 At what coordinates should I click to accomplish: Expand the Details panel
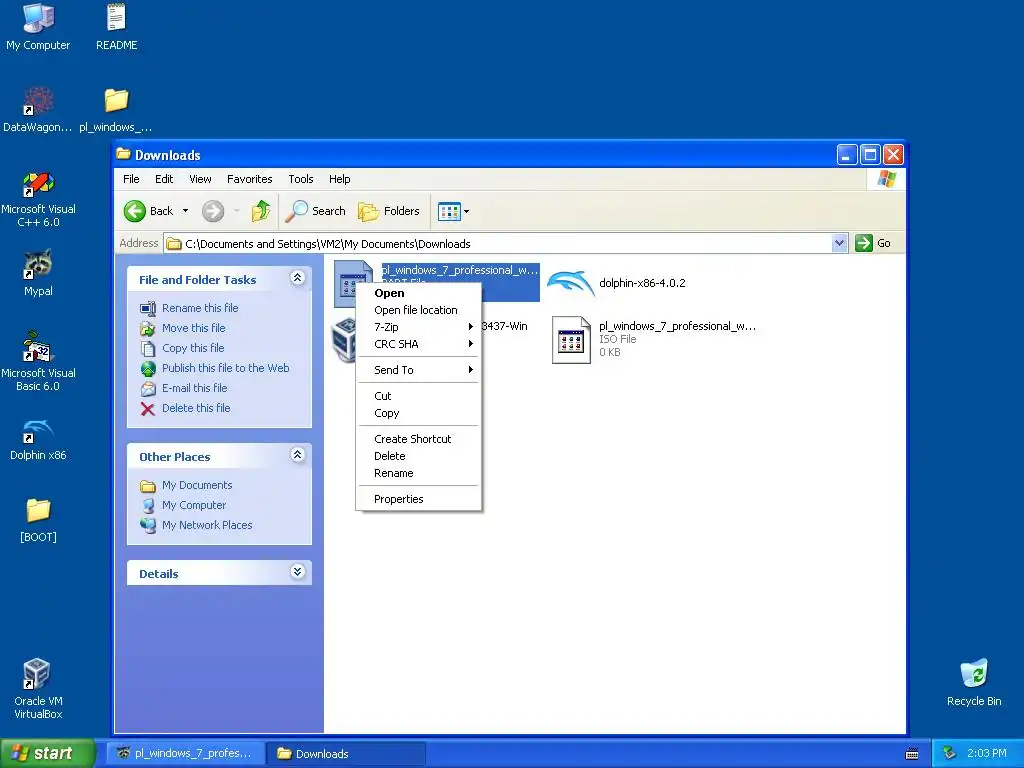click(x=297, y=572)
